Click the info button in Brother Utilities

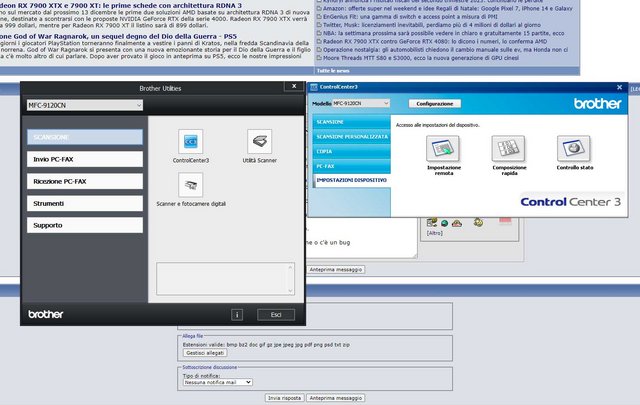tap(237, 314)
